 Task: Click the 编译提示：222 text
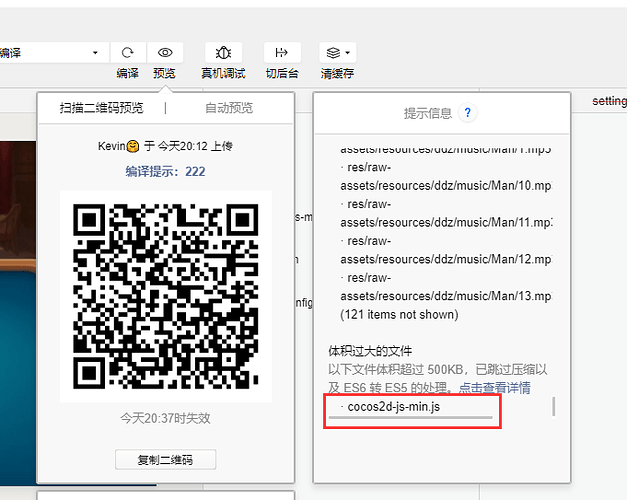165,171
